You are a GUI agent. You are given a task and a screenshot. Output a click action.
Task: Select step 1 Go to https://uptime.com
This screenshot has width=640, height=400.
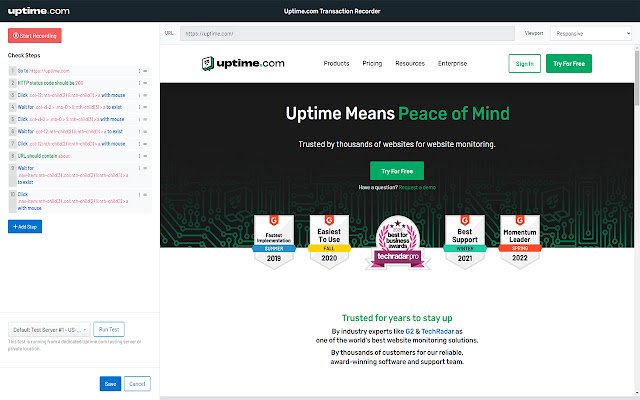80,71
